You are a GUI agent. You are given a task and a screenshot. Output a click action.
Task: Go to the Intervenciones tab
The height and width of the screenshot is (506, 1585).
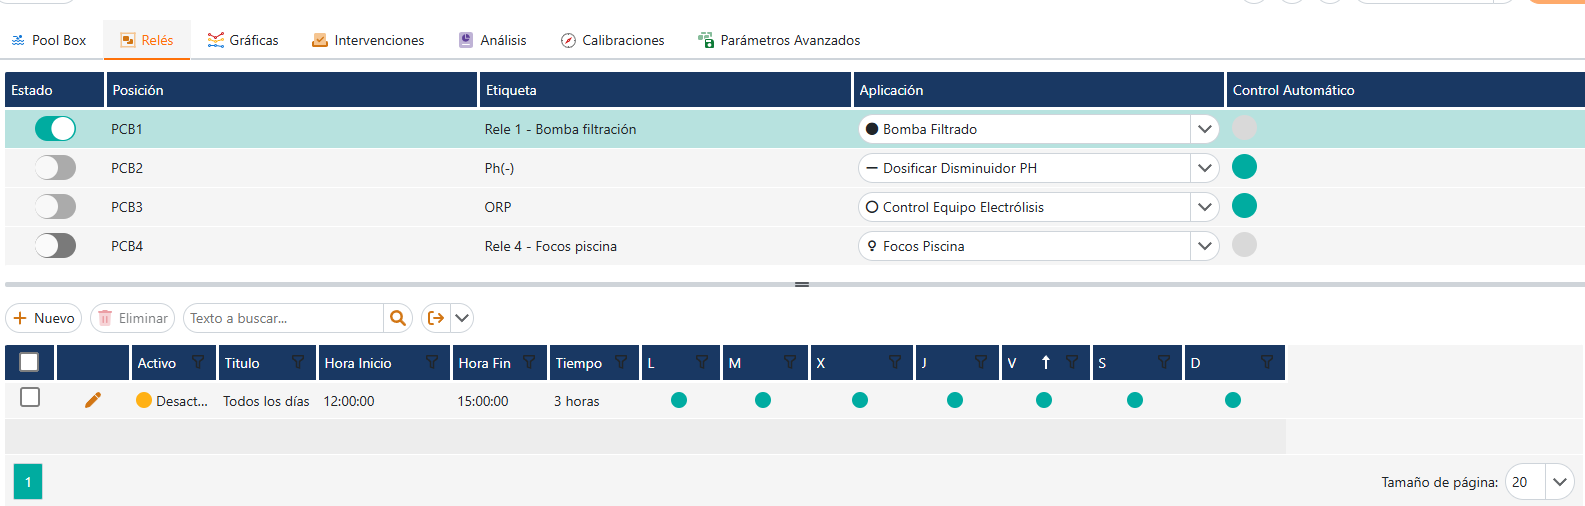[368, 40]
